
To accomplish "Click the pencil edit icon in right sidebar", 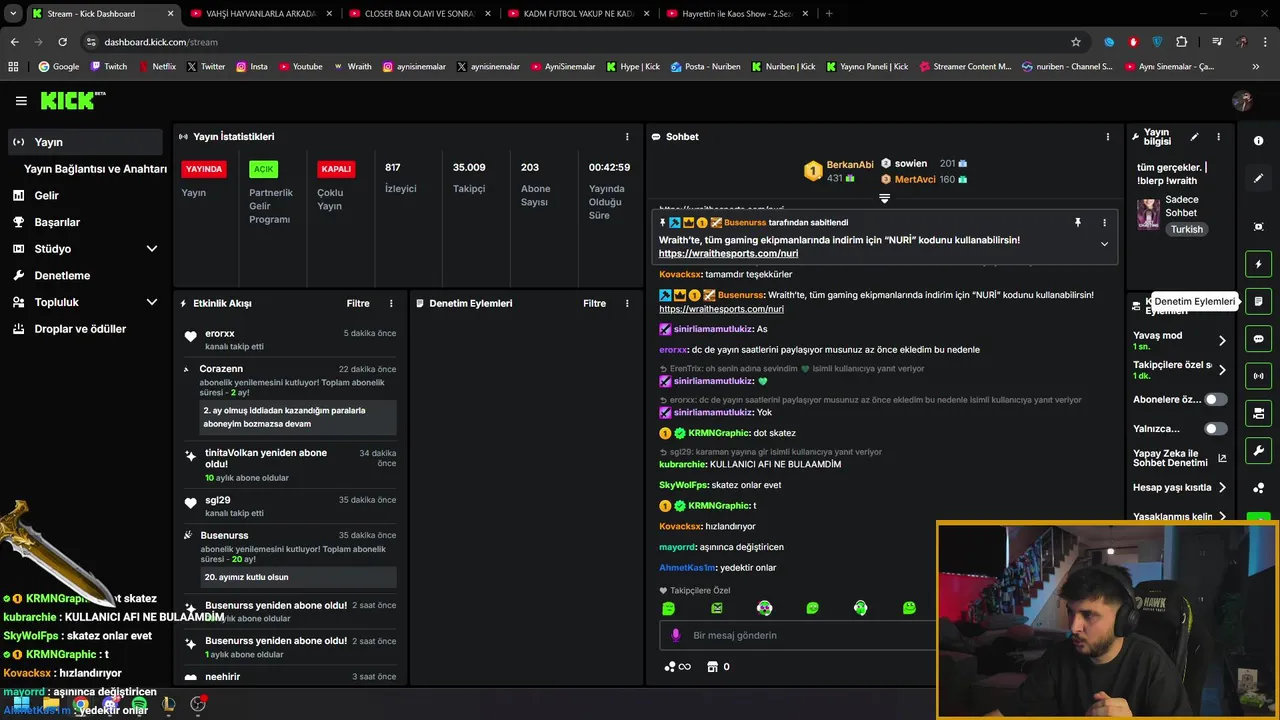I will pos(1259,178).
